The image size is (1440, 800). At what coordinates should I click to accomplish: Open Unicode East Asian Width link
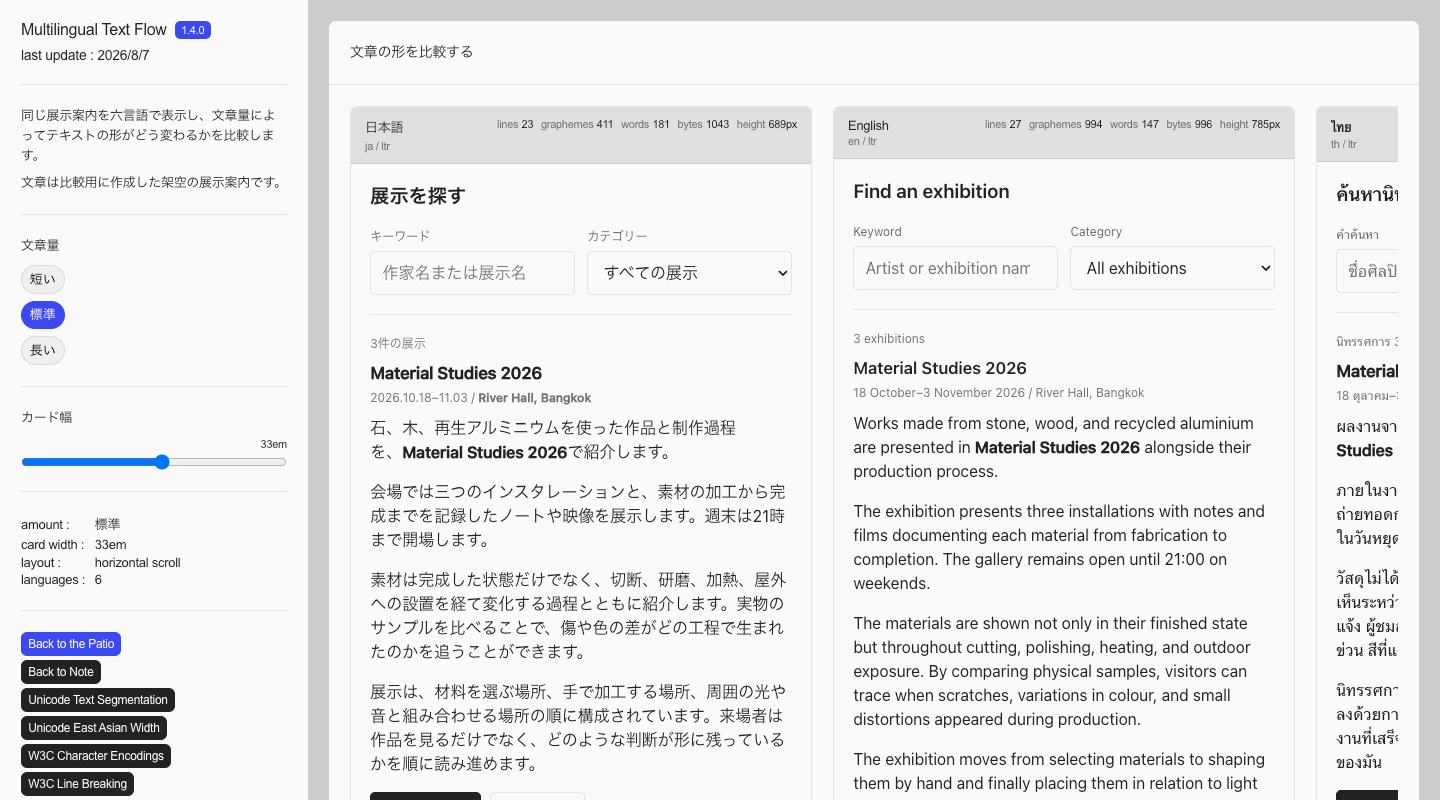[94, 728]
